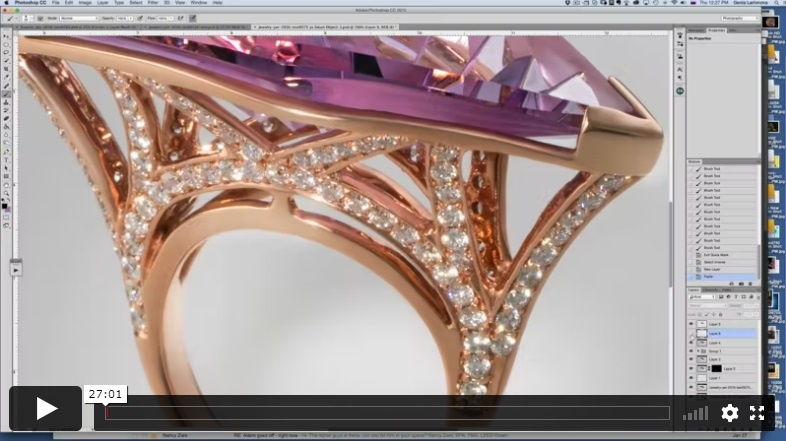The width and height of the screenshot is (786, 441).
Task: Enable the airbrush icon next to Flow
Action: point(180,19)
